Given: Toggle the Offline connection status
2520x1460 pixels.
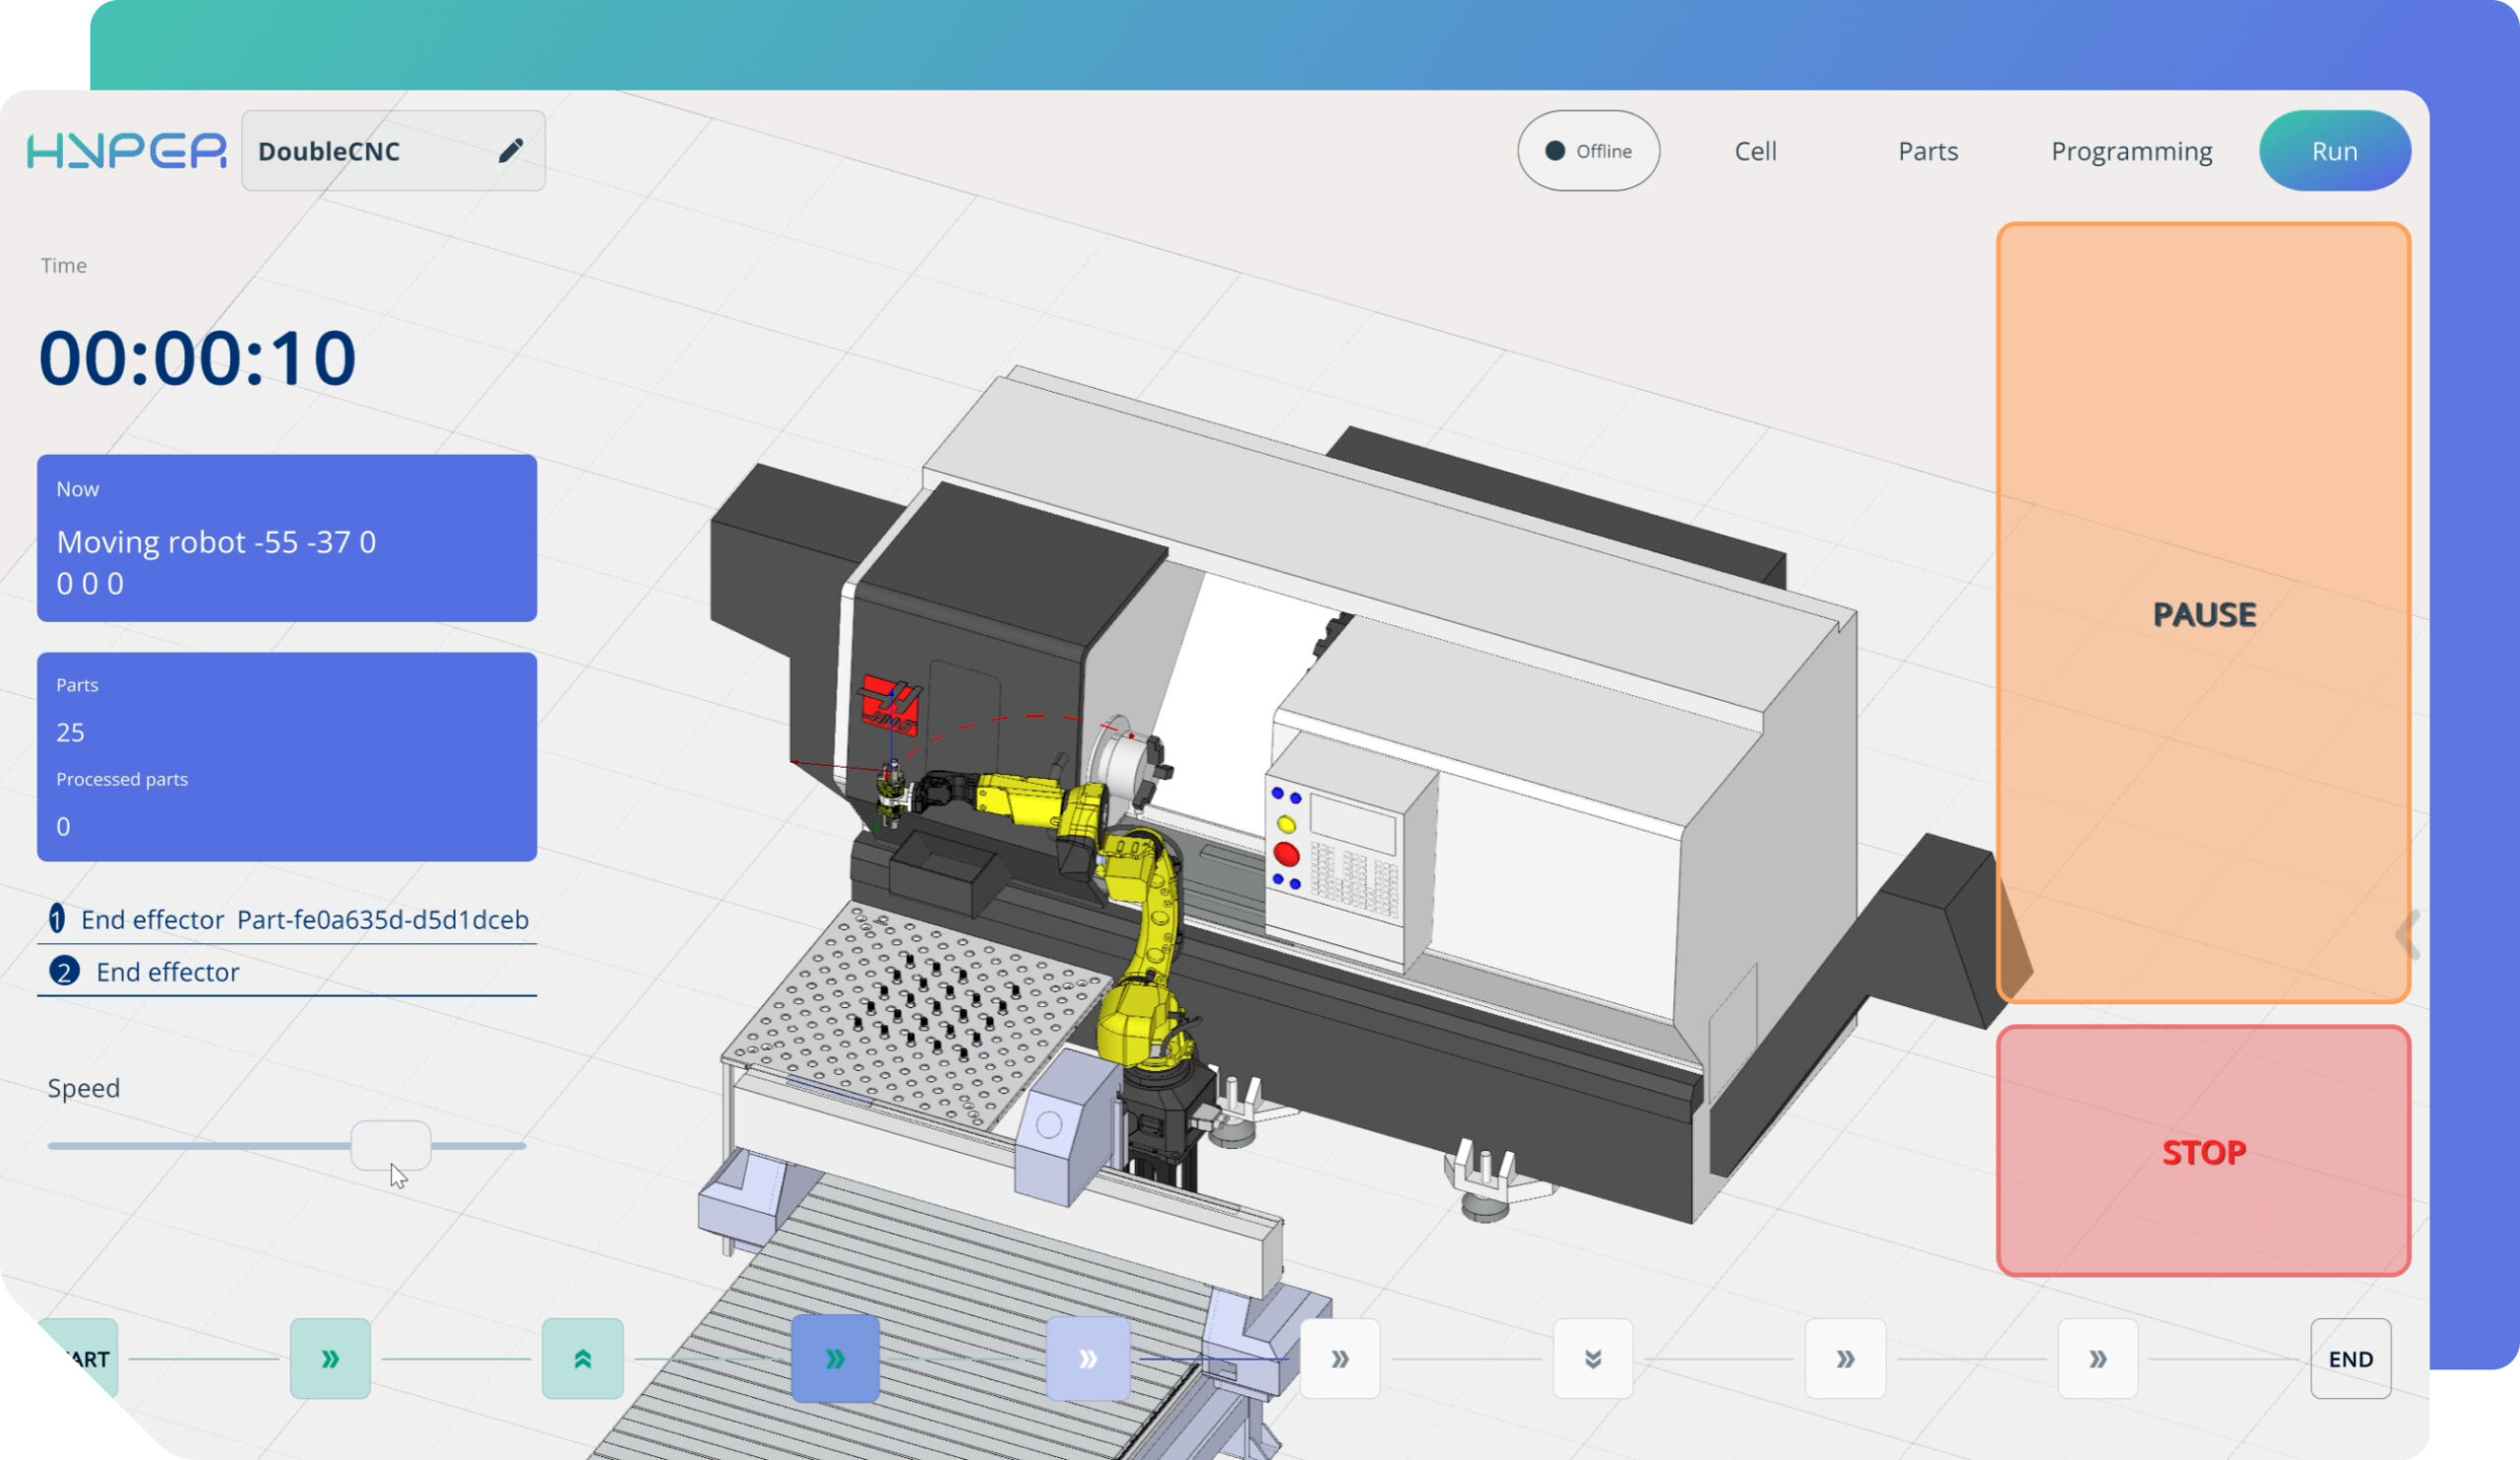Looking at the screenshot, I should (1588, 151).
